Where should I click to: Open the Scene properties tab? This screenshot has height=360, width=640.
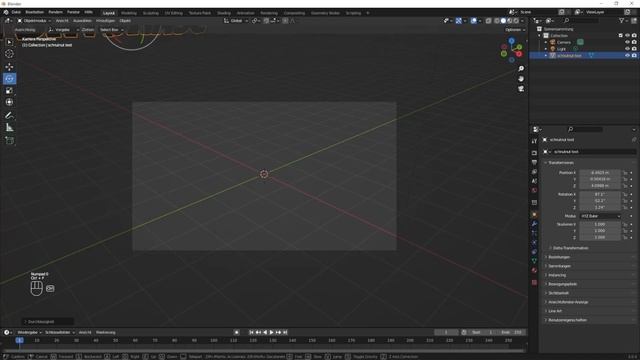pyautogui.click(x=534, y=181)
